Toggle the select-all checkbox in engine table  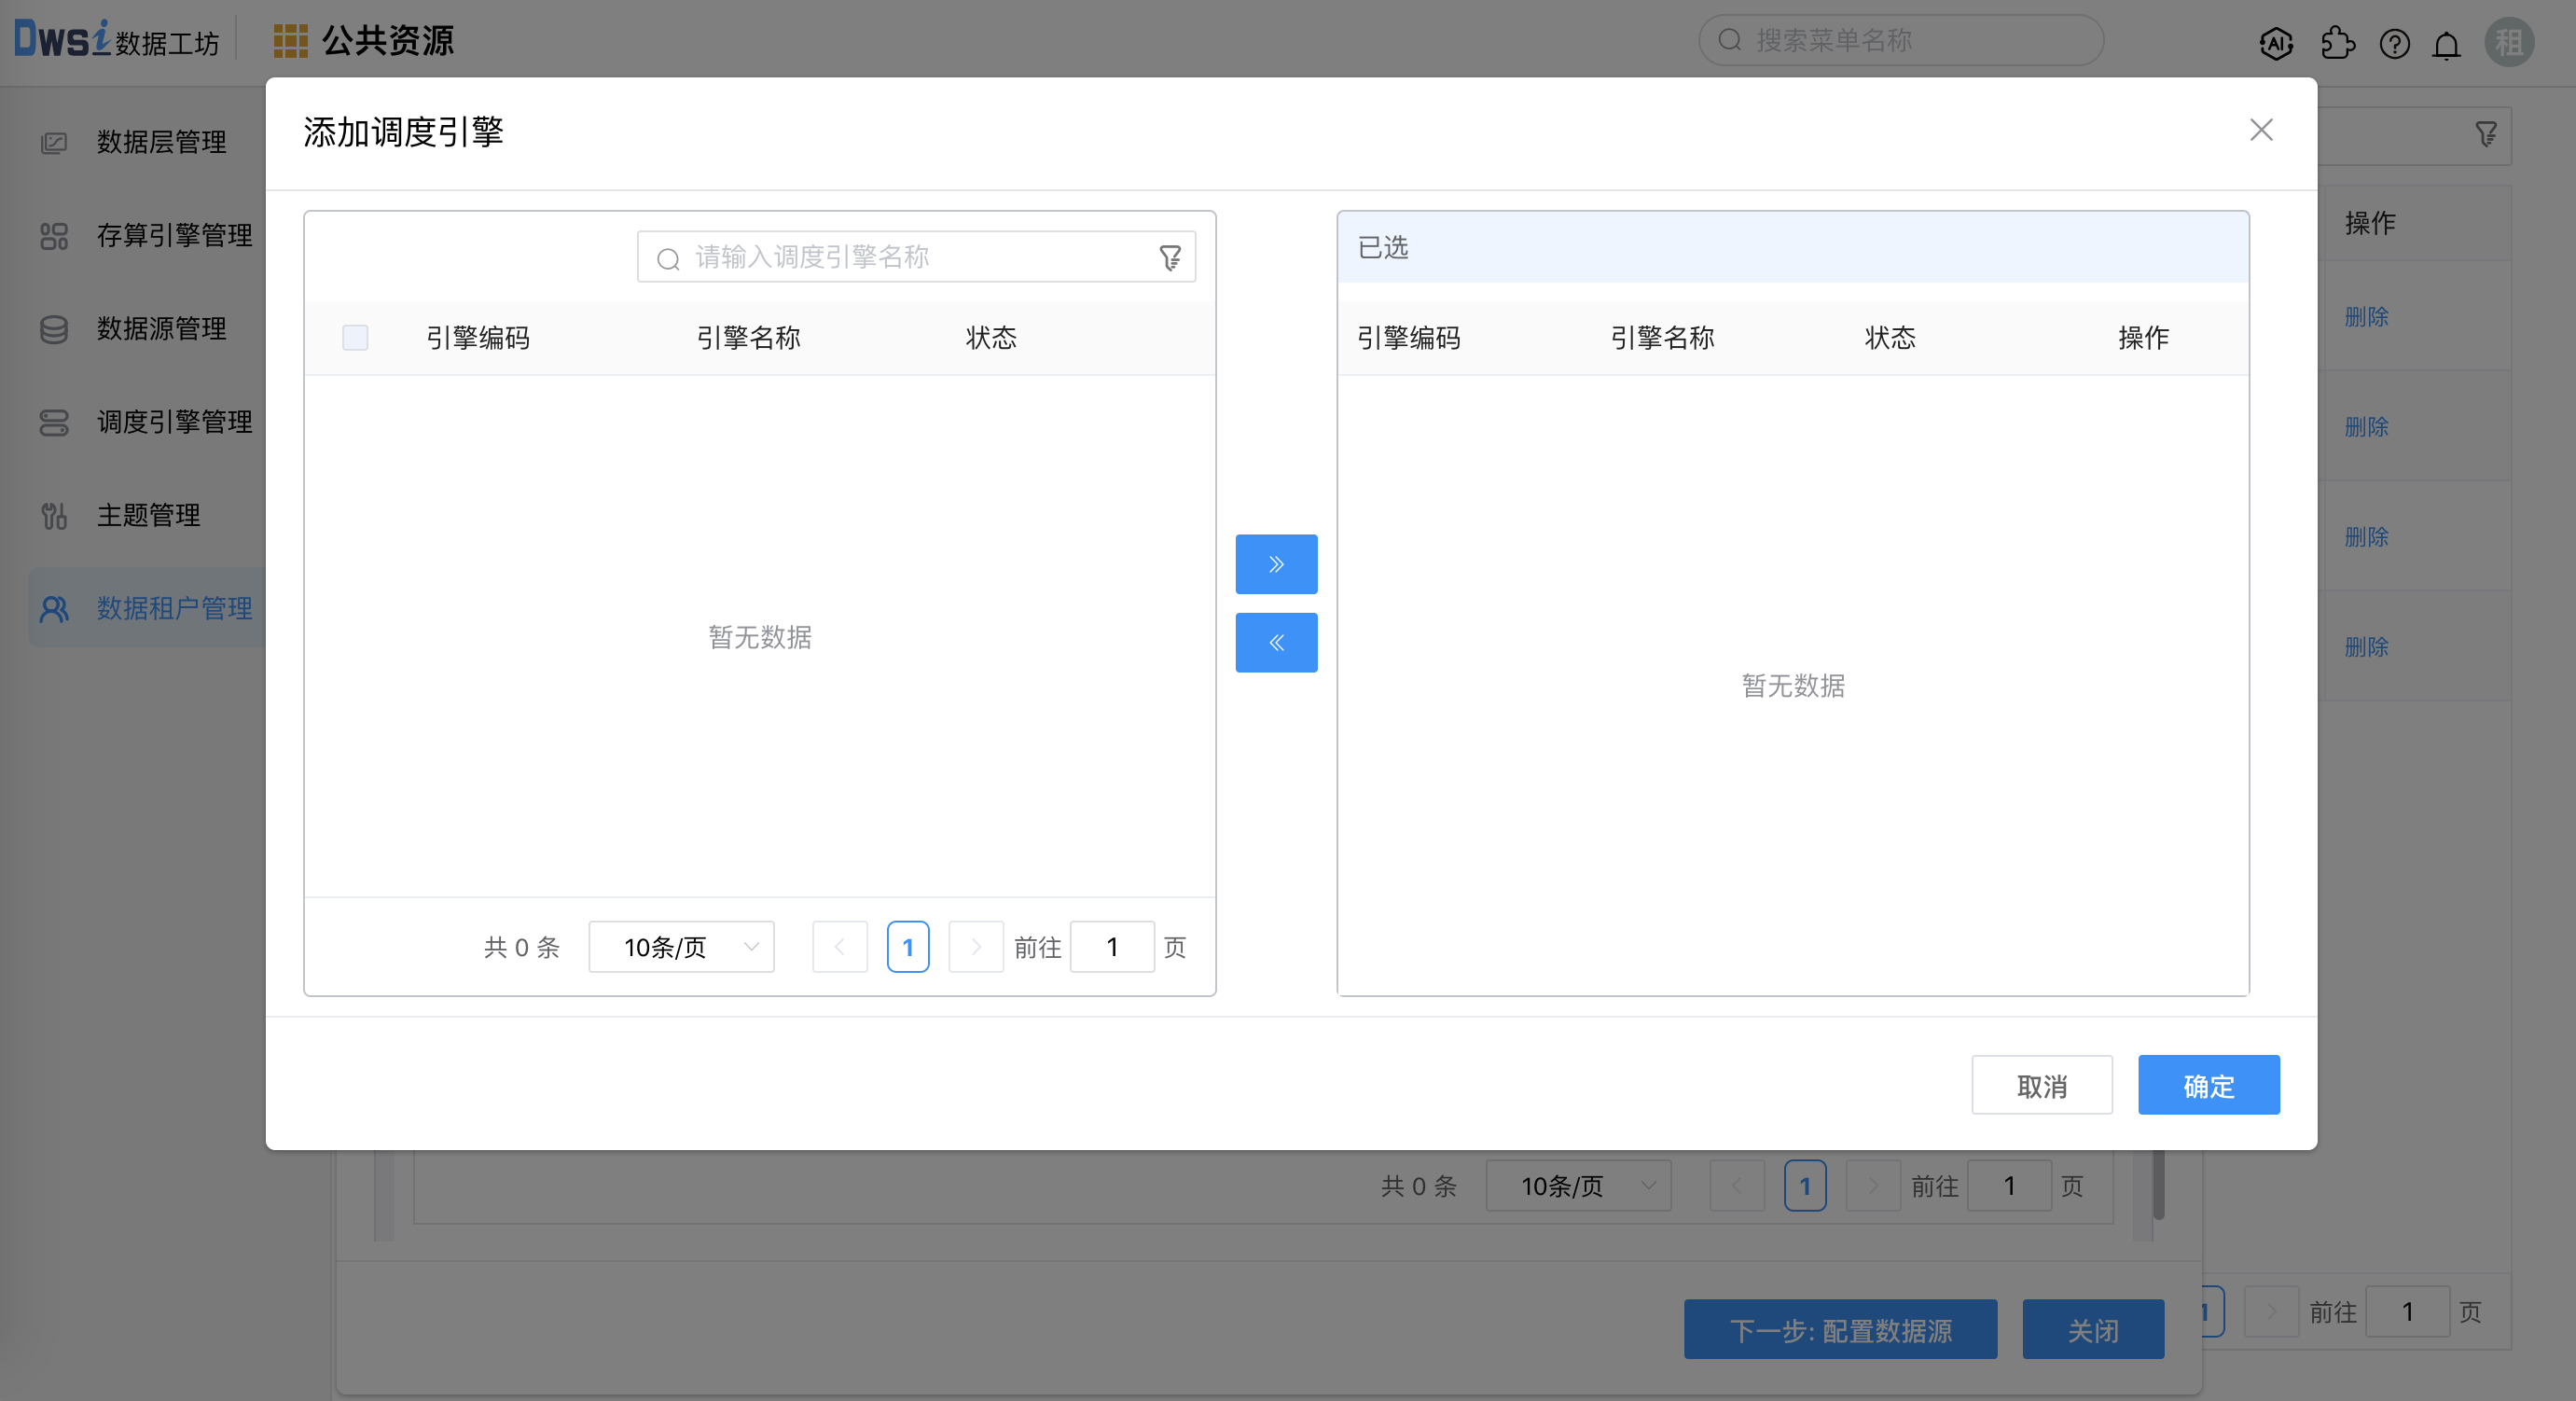355,337
